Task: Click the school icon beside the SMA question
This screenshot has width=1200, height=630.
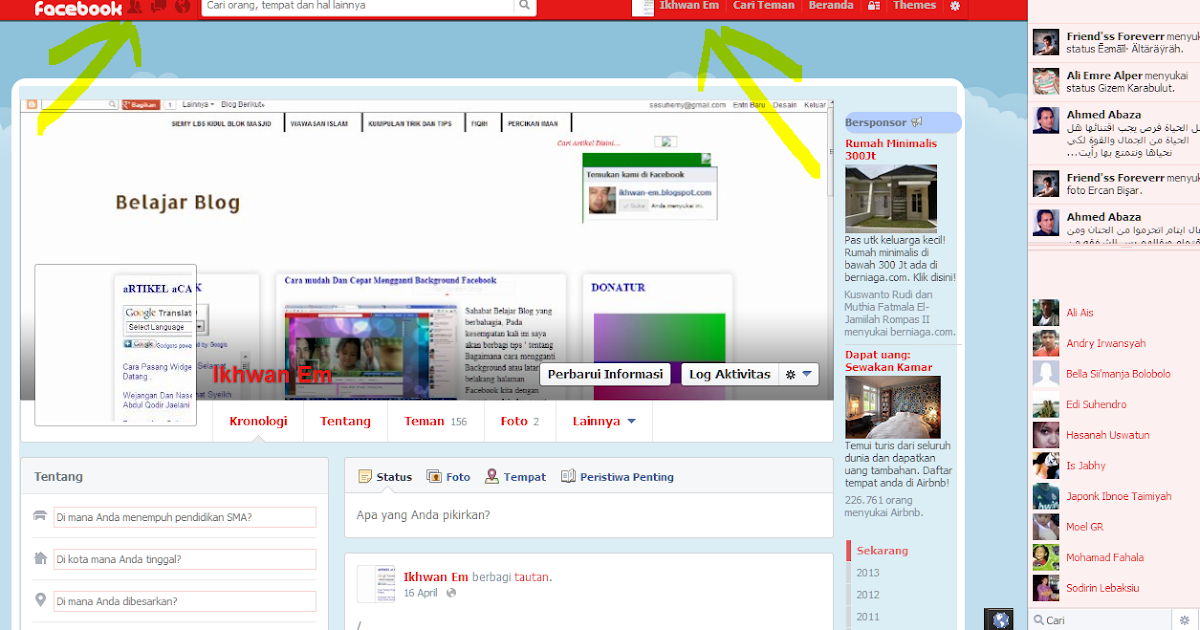Action: point(40,516)
